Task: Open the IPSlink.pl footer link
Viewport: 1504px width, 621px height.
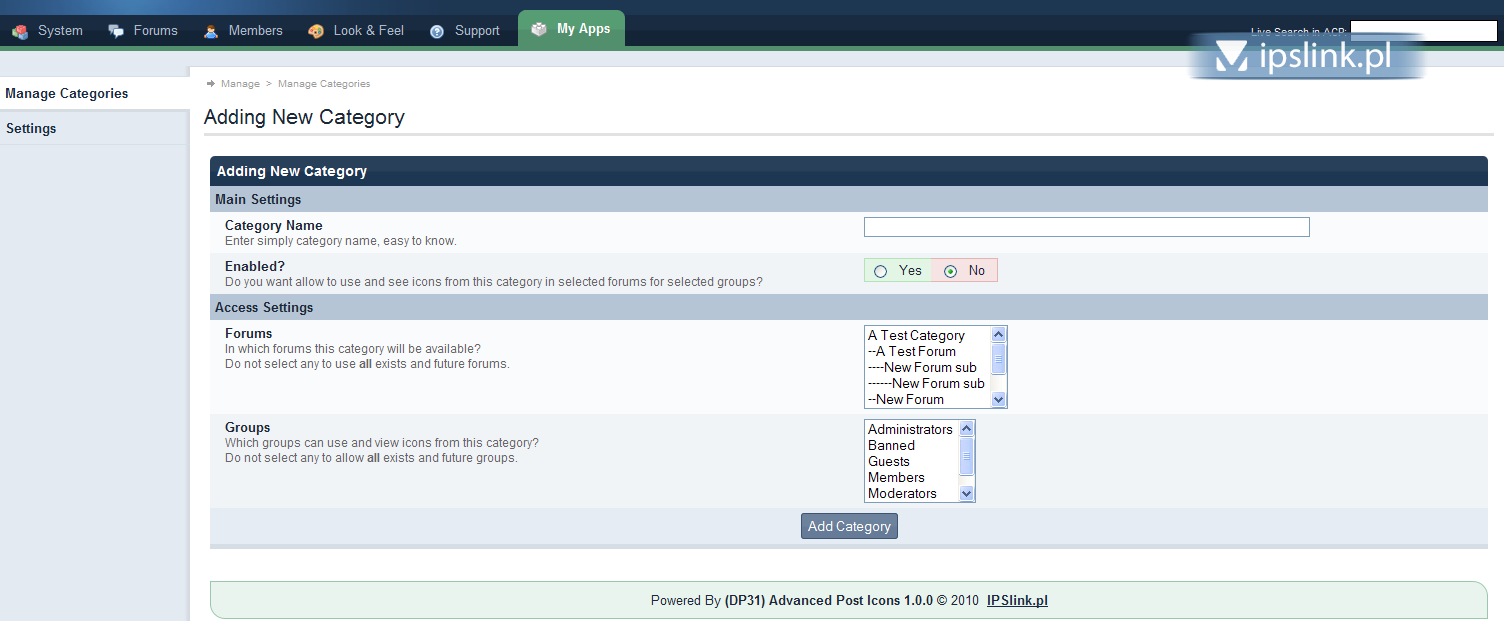Action: pyautogui.click(x=1017, y=601)
